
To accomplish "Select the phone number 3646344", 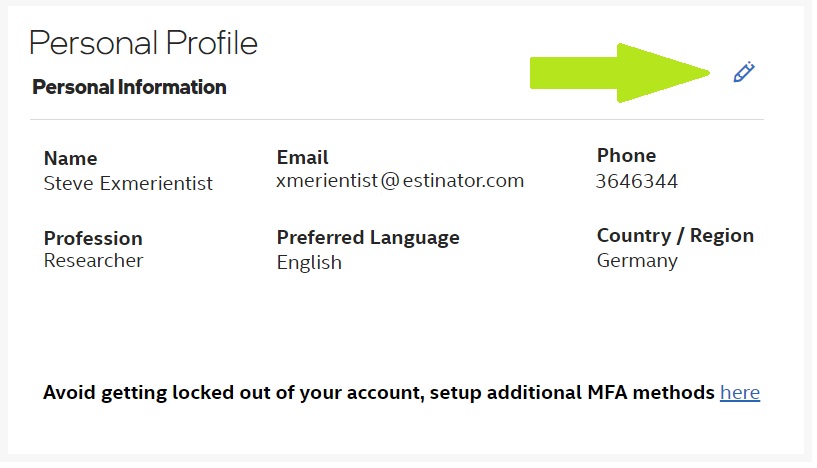I will (637, 181).
